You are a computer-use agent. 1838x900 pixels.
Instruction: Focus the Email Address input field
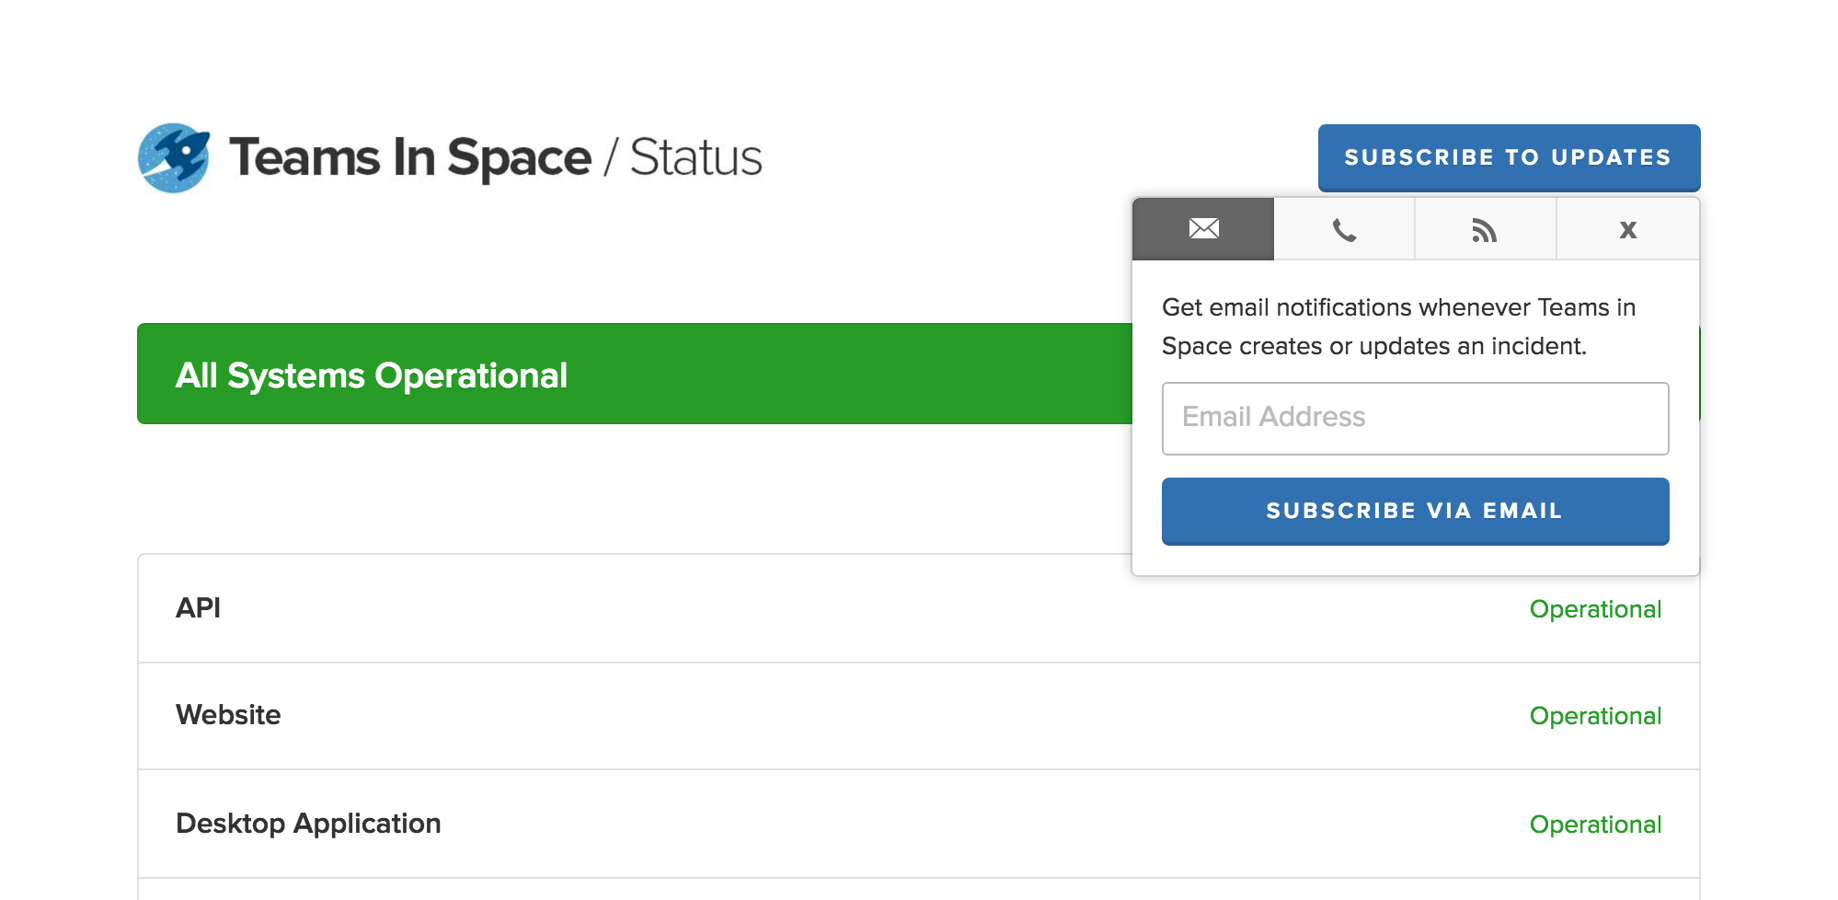coord(1414,418)
